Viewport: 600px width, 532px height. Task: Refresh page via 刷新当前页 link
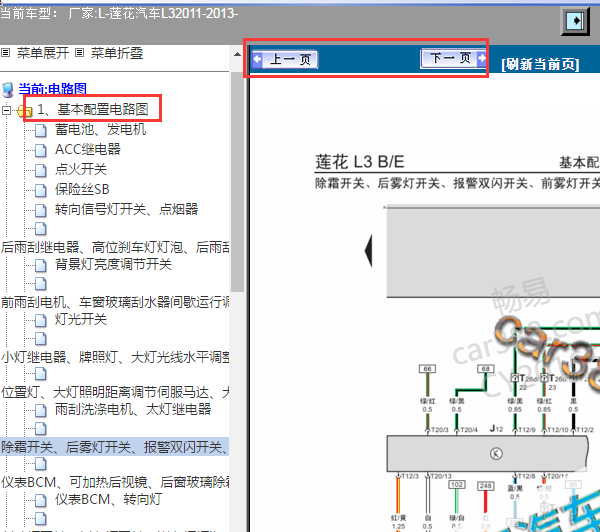coord(540,64)
